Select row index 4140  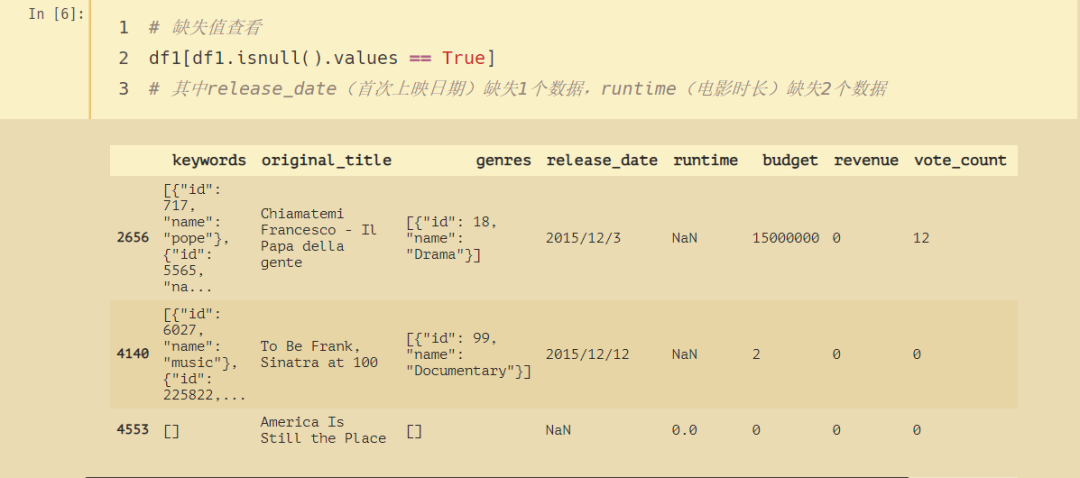pyautogui.click(x=133, y=354)
